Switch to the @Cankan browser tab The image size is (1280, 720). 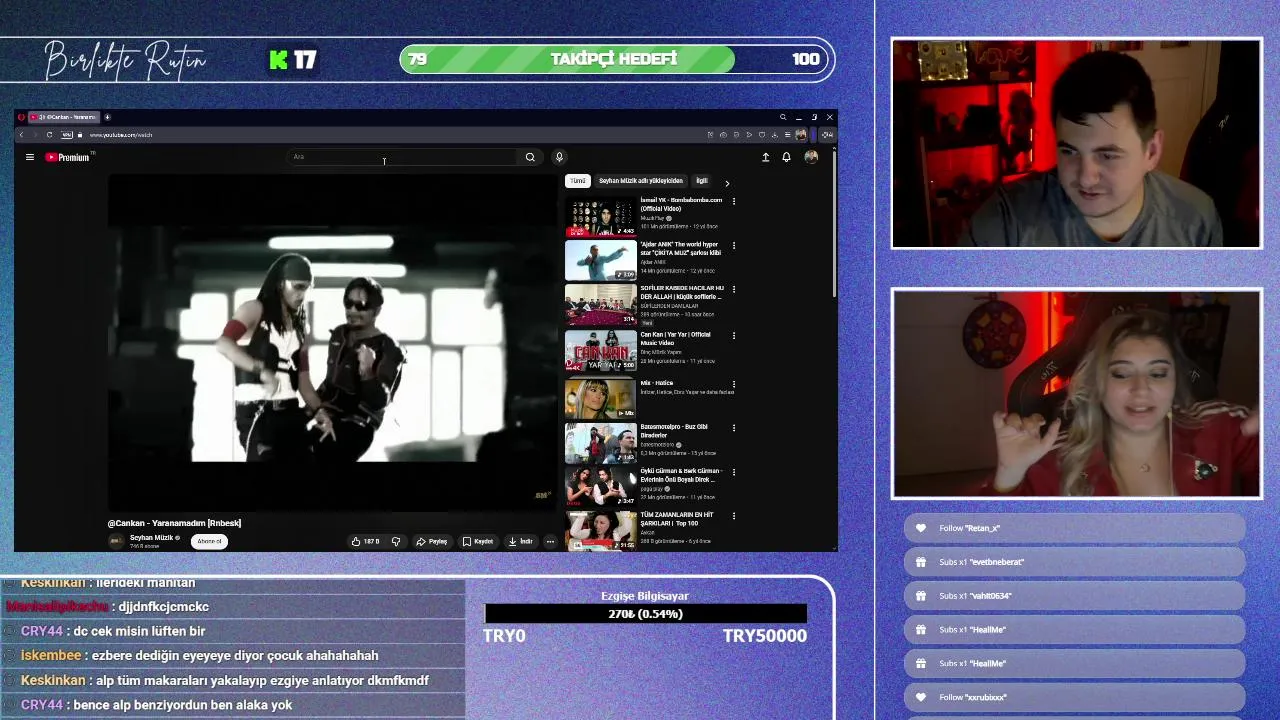coord(64,117)
